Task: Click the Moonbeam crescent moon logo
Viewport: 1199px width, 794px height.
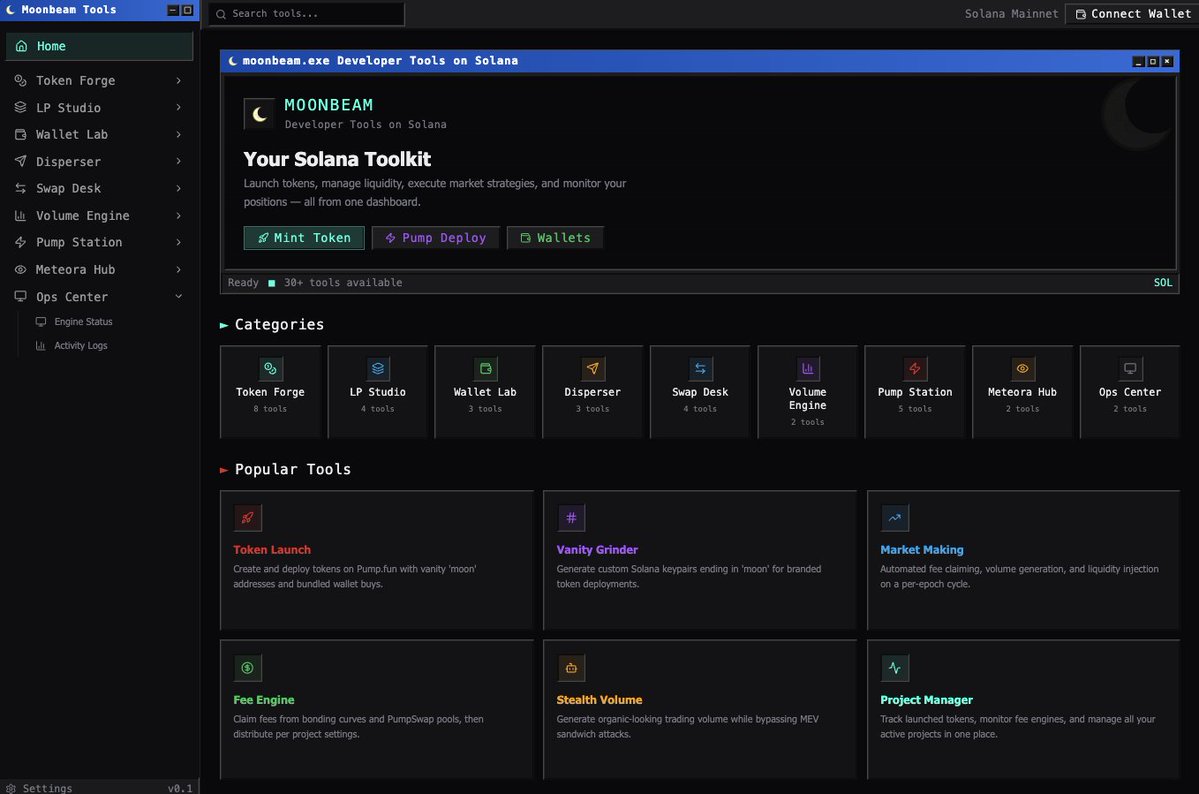Action: pyautogui.click(x=258, y=112)
